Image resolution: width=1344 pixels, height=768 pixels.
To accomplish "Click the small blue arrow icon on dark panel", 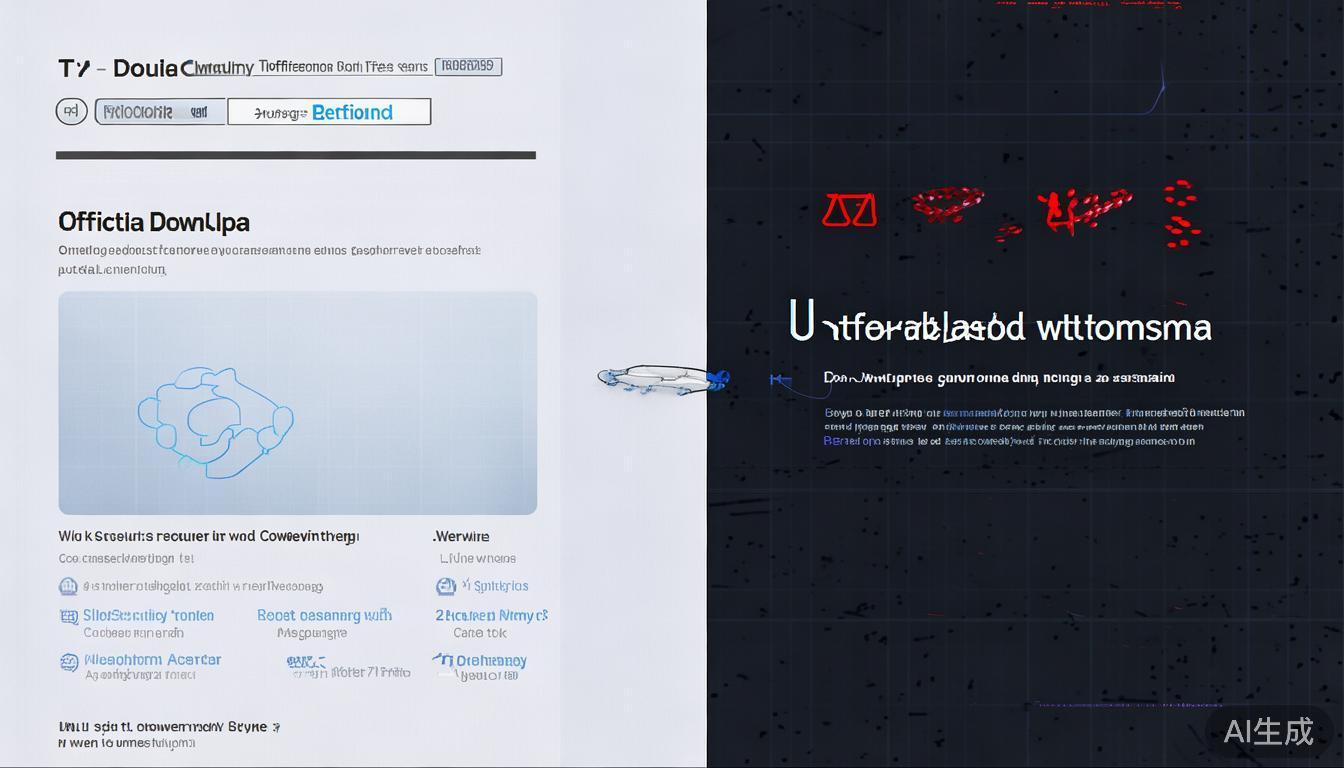I will 780,380.
